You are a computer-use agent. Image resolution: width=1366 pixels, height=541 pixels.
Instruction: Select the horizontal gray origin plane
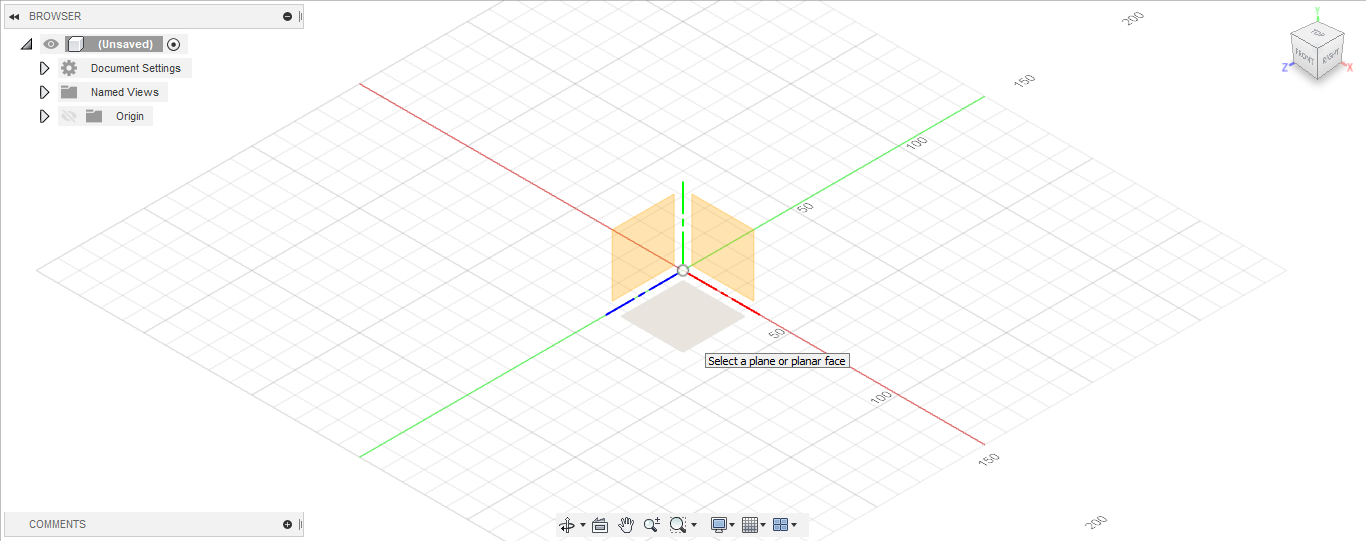pyautogui.click(x=683, y=315)
